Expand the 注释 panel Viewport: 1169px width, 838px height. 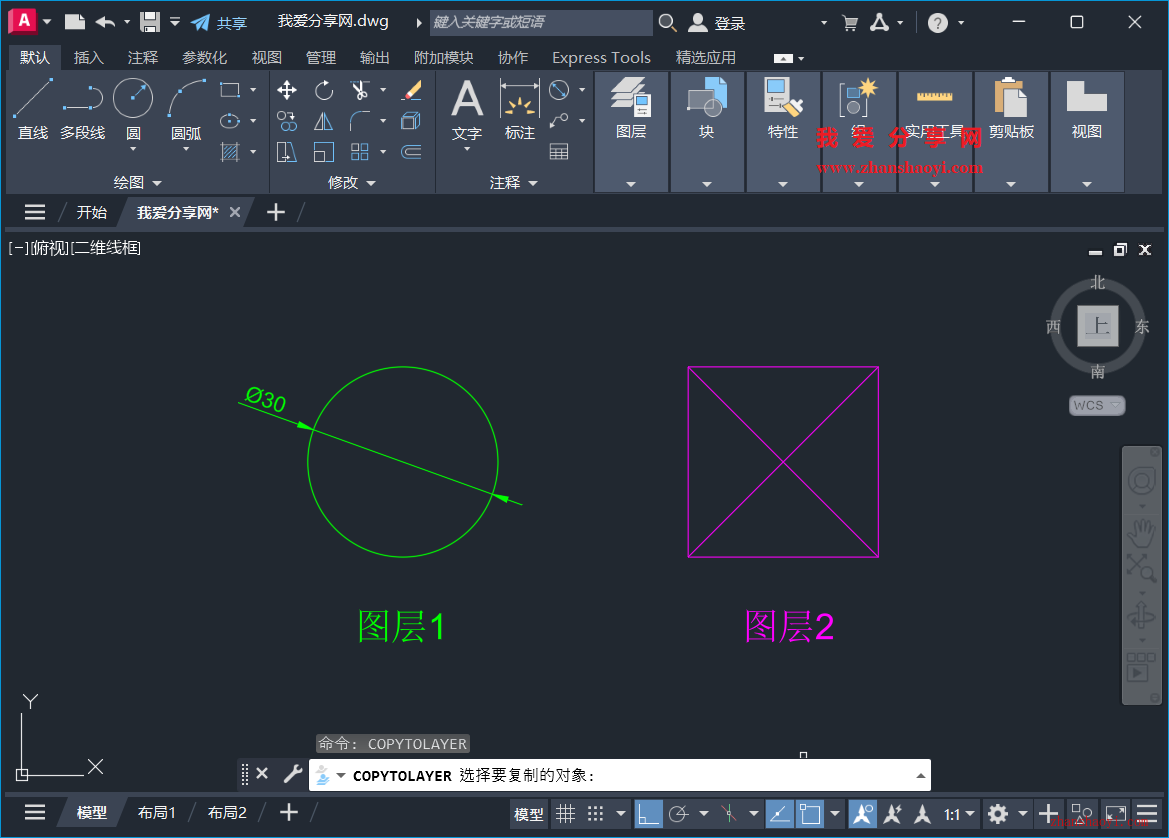click(514, 183)
